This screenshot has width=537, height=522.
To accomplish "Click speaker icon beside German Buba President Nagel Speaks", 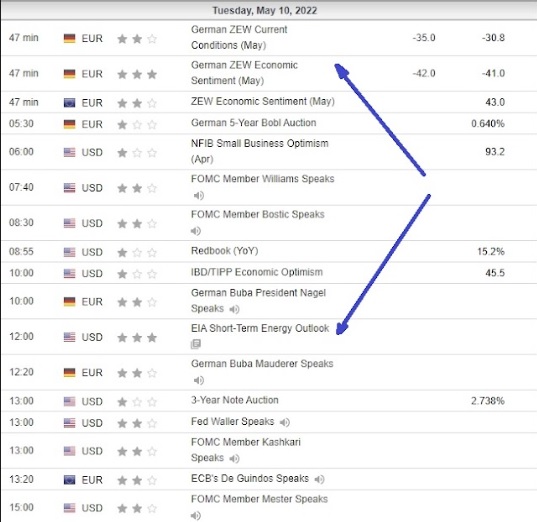I will 234,310.
